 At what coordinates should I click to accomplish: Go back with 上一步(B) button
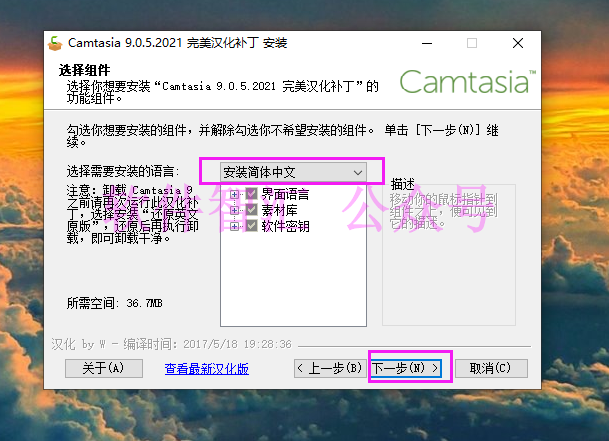[x=330, y=368]
